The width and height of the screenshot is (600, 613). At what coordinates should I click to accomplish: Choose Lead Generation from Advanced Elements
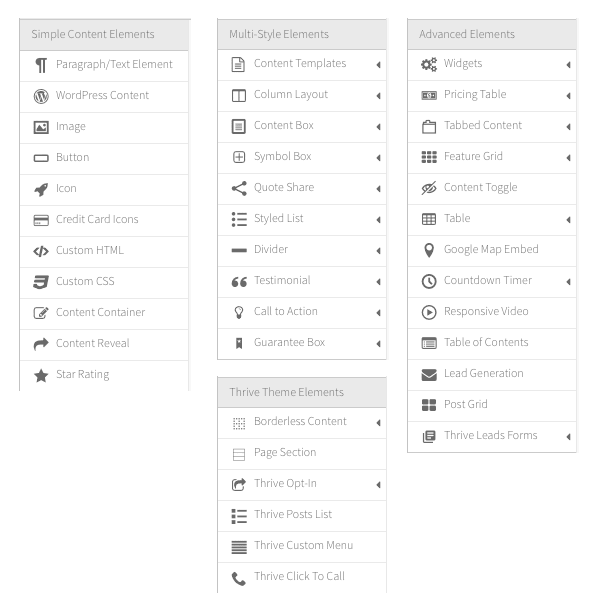coord(492,375)
